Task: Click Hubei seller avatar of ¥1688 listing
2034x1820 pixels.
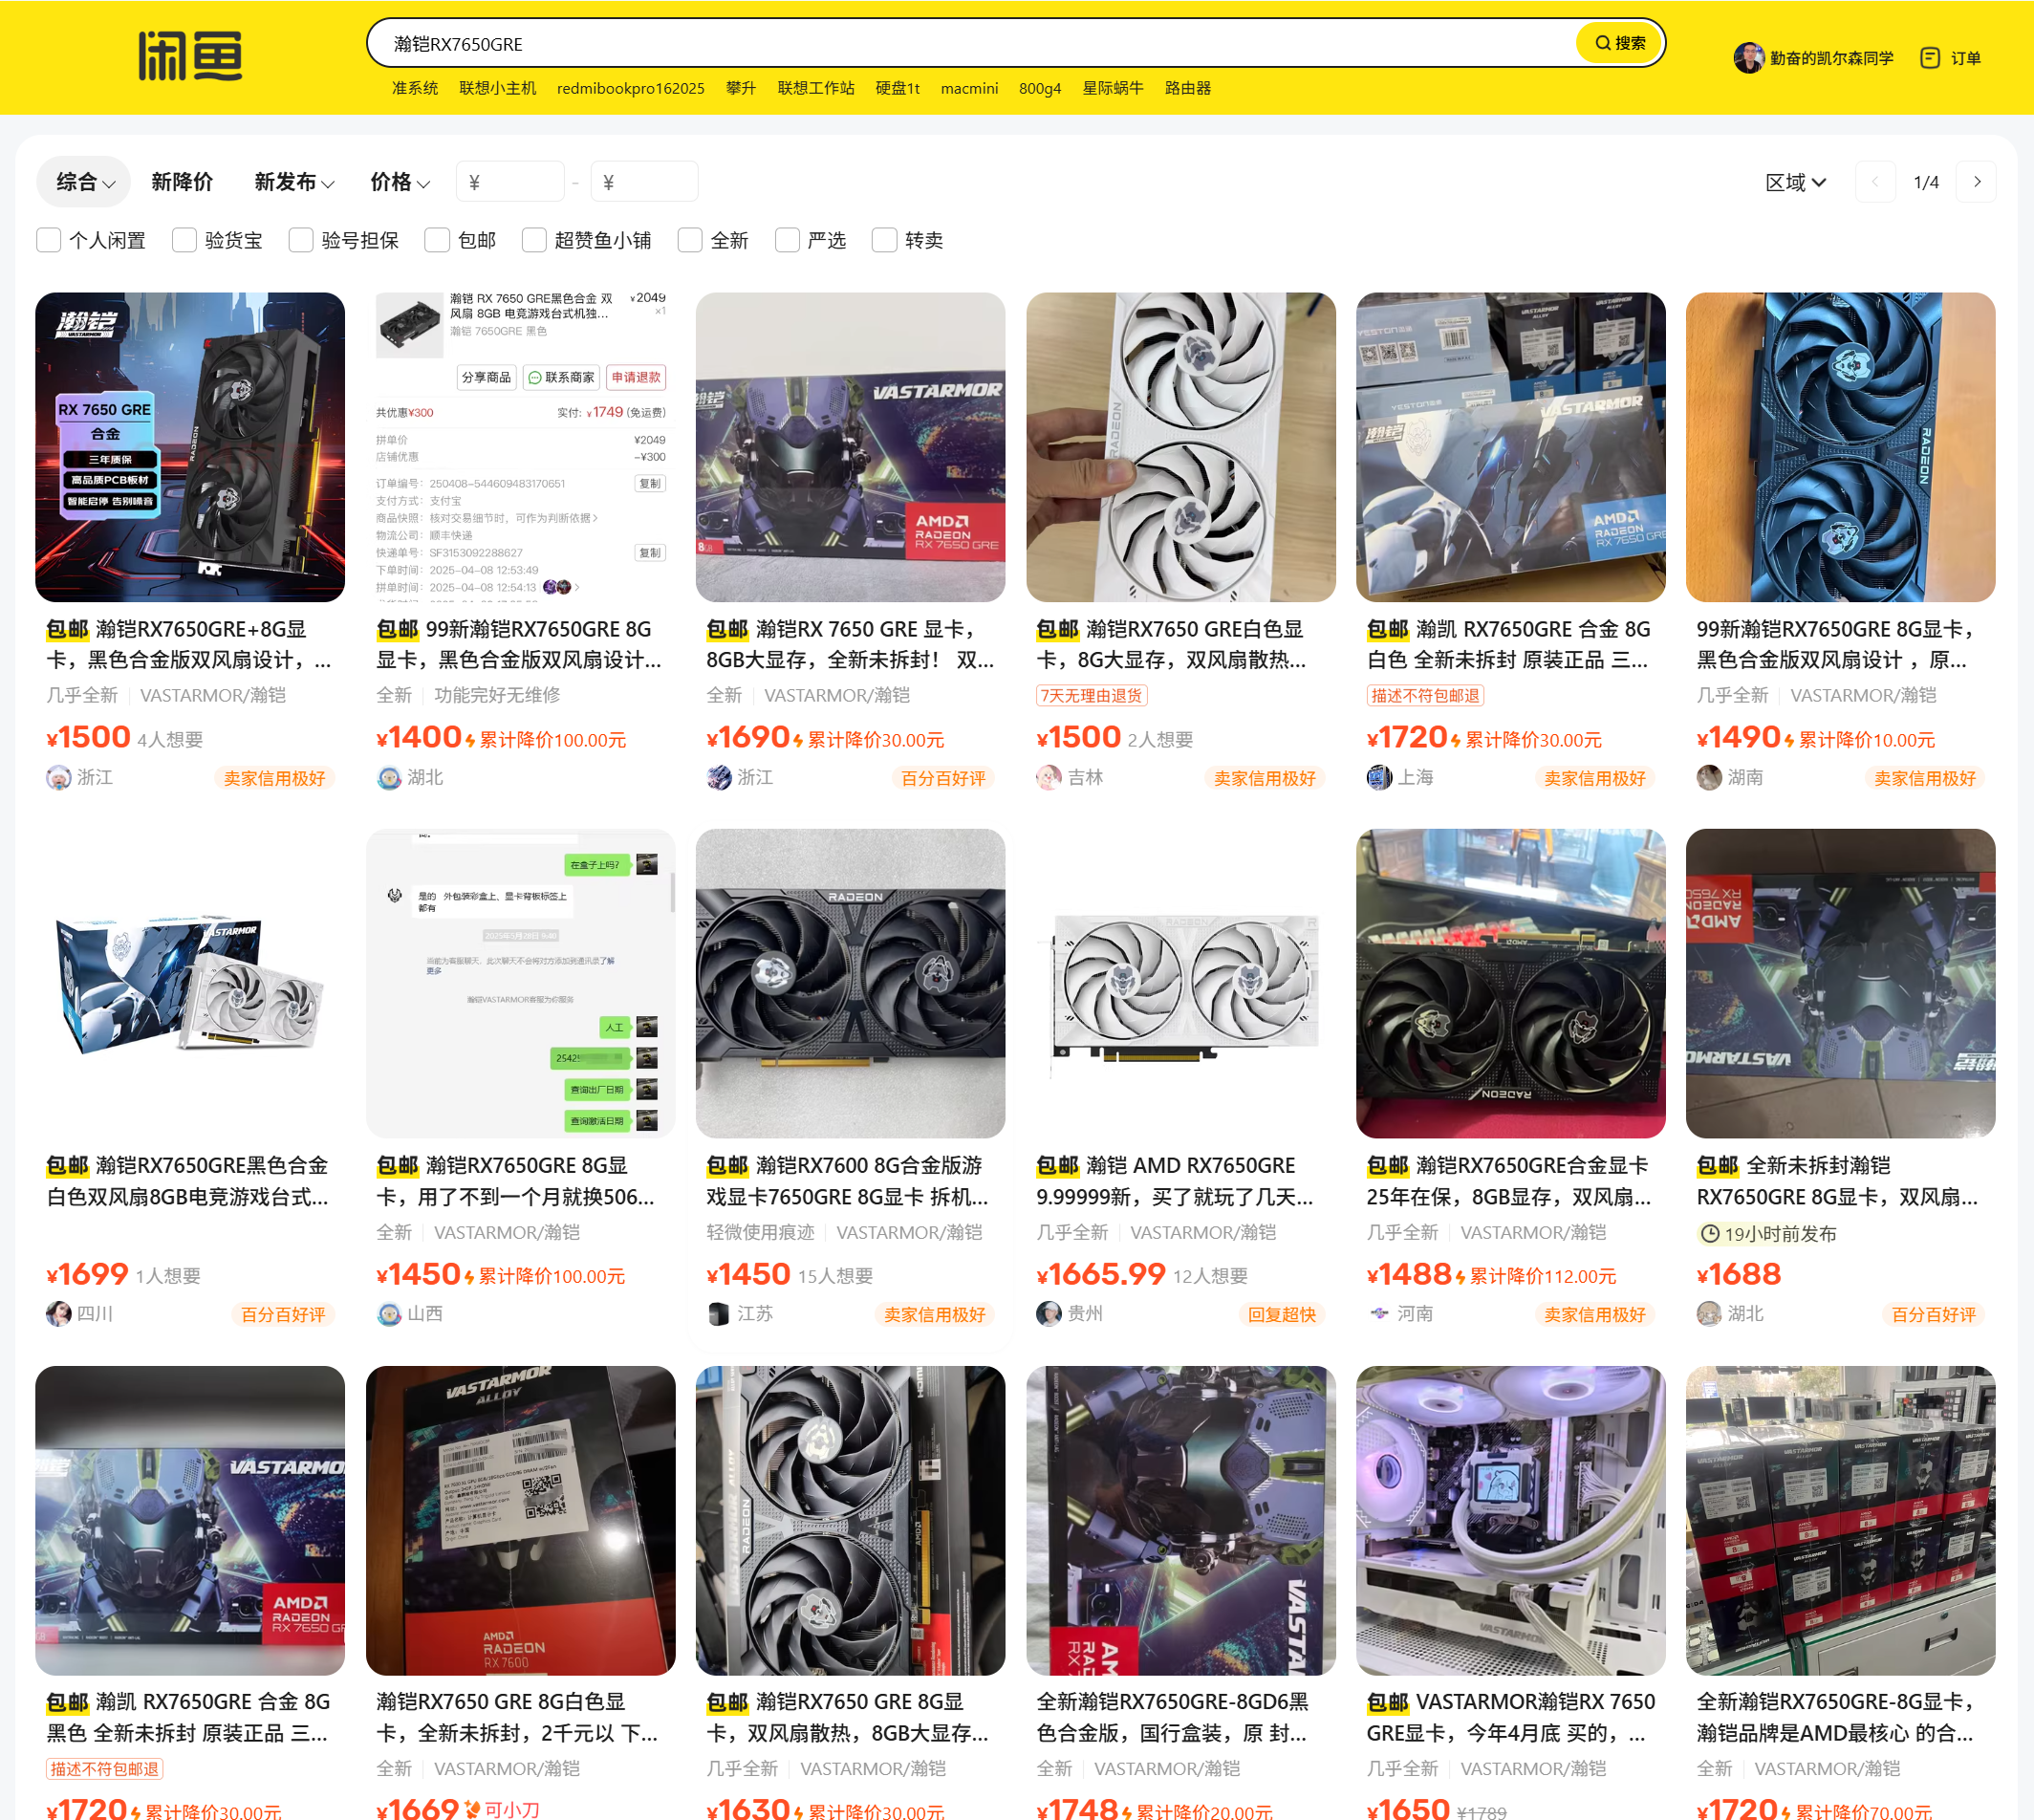Action: [x=1708, y=1314]
